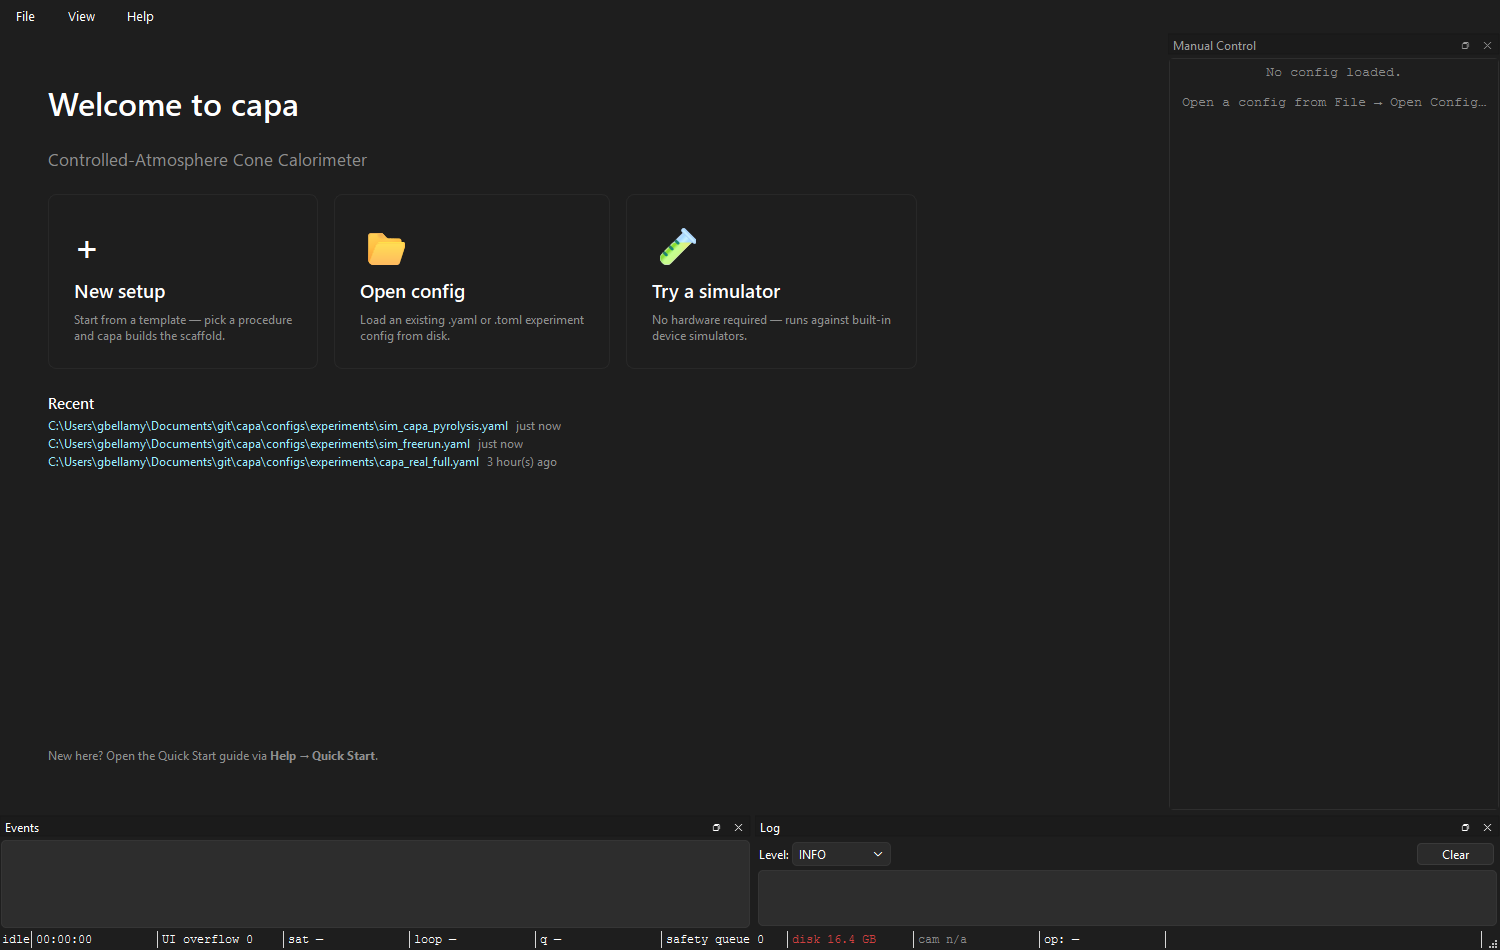Click inside the Log output area

coord(1127,897)
